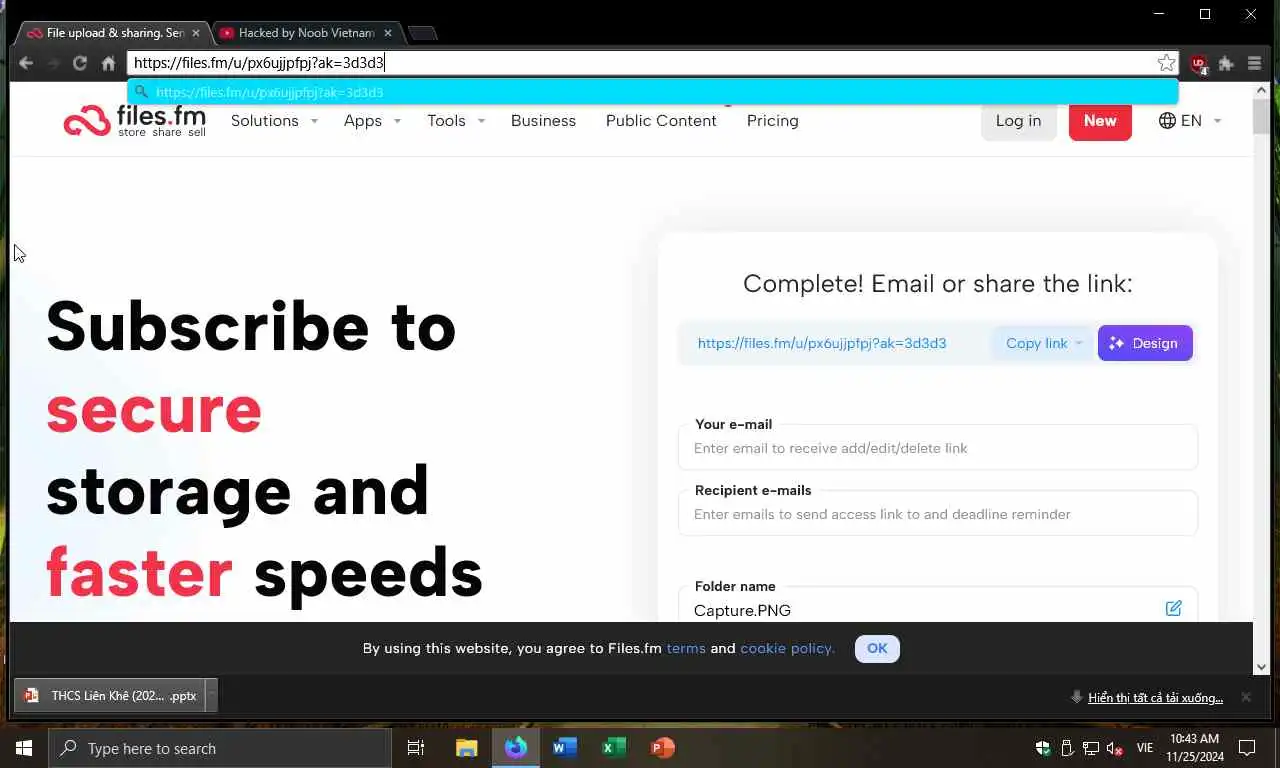The image size is (1280, 768).
Task: Bookmark this page with the star icon
Action: (1166, 63)
